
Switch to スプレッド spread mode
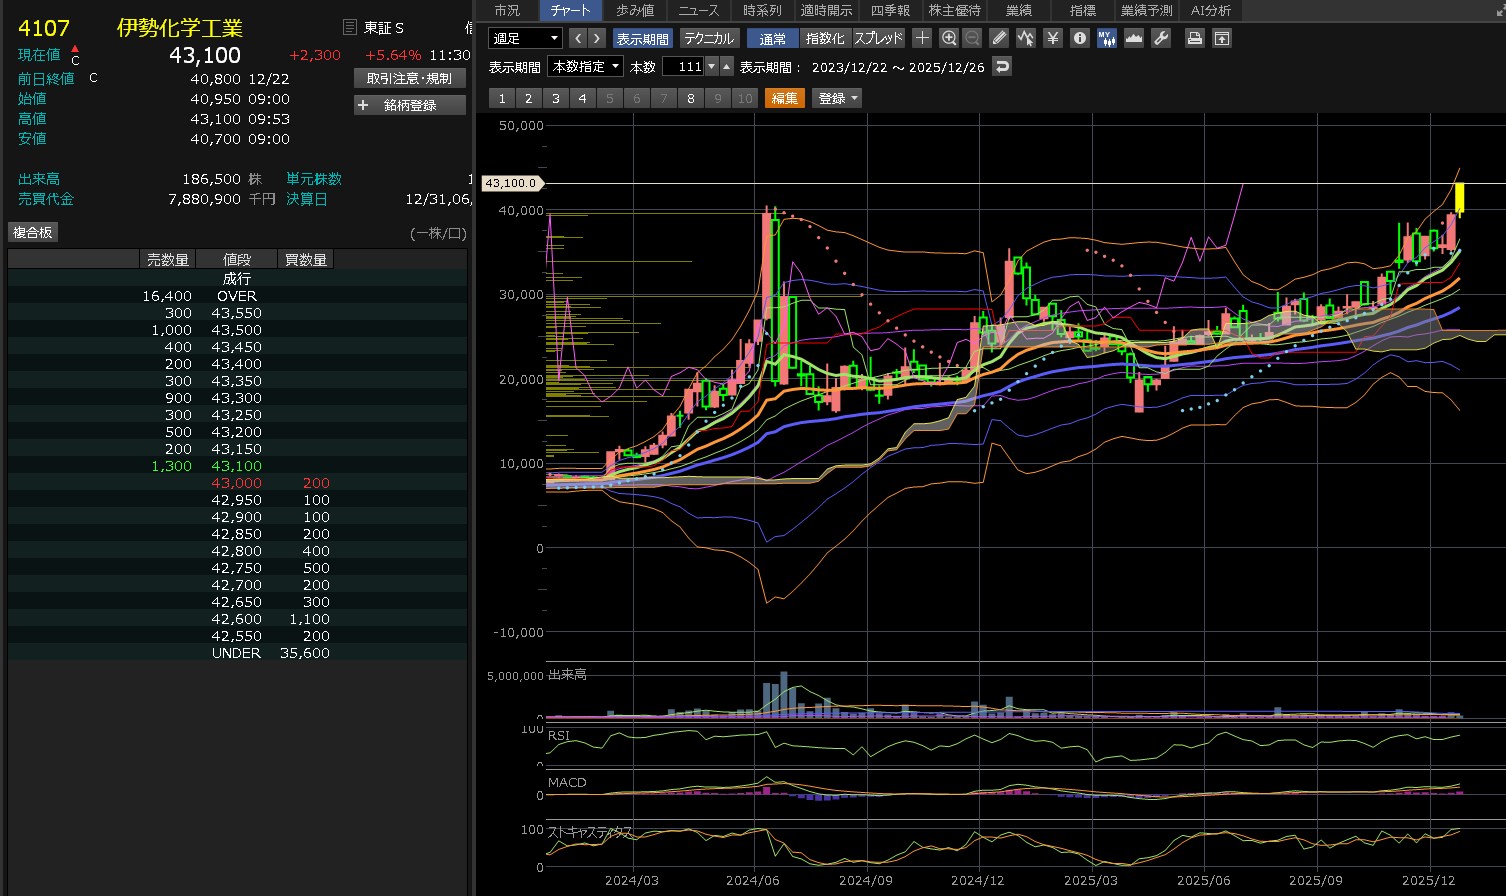(x=878, y=38)
